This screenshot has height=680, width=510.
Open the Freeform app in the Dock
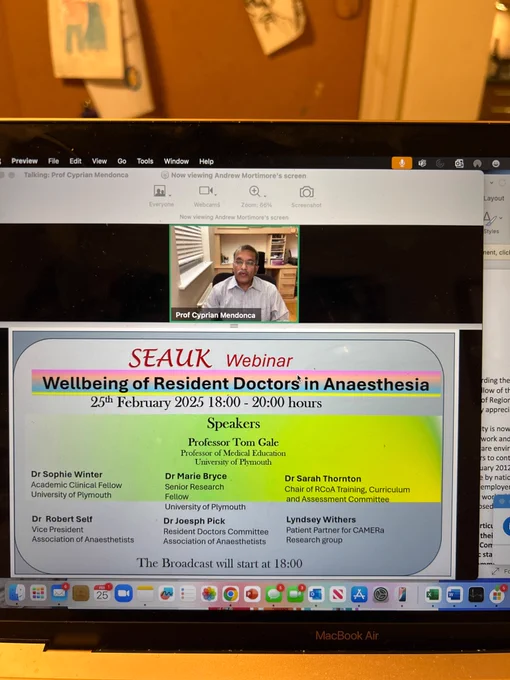tap(167, 594)
